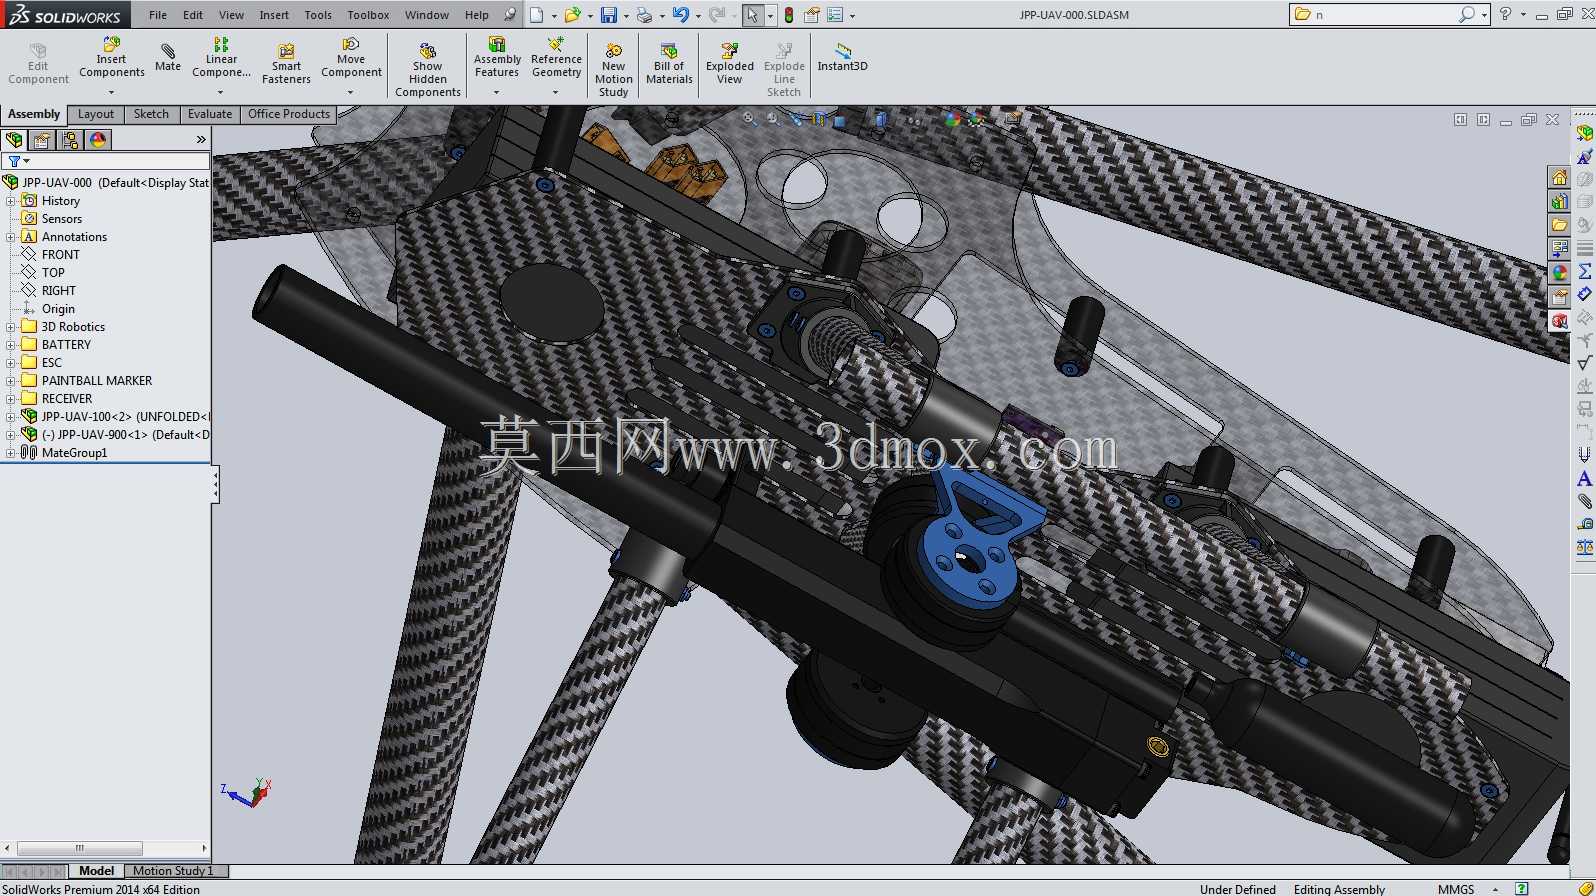The height and width of the screenshot is (896, 1596).
Task: Expand the Assembly Features dropdown arrow
Action: click(x=496, y=92)
